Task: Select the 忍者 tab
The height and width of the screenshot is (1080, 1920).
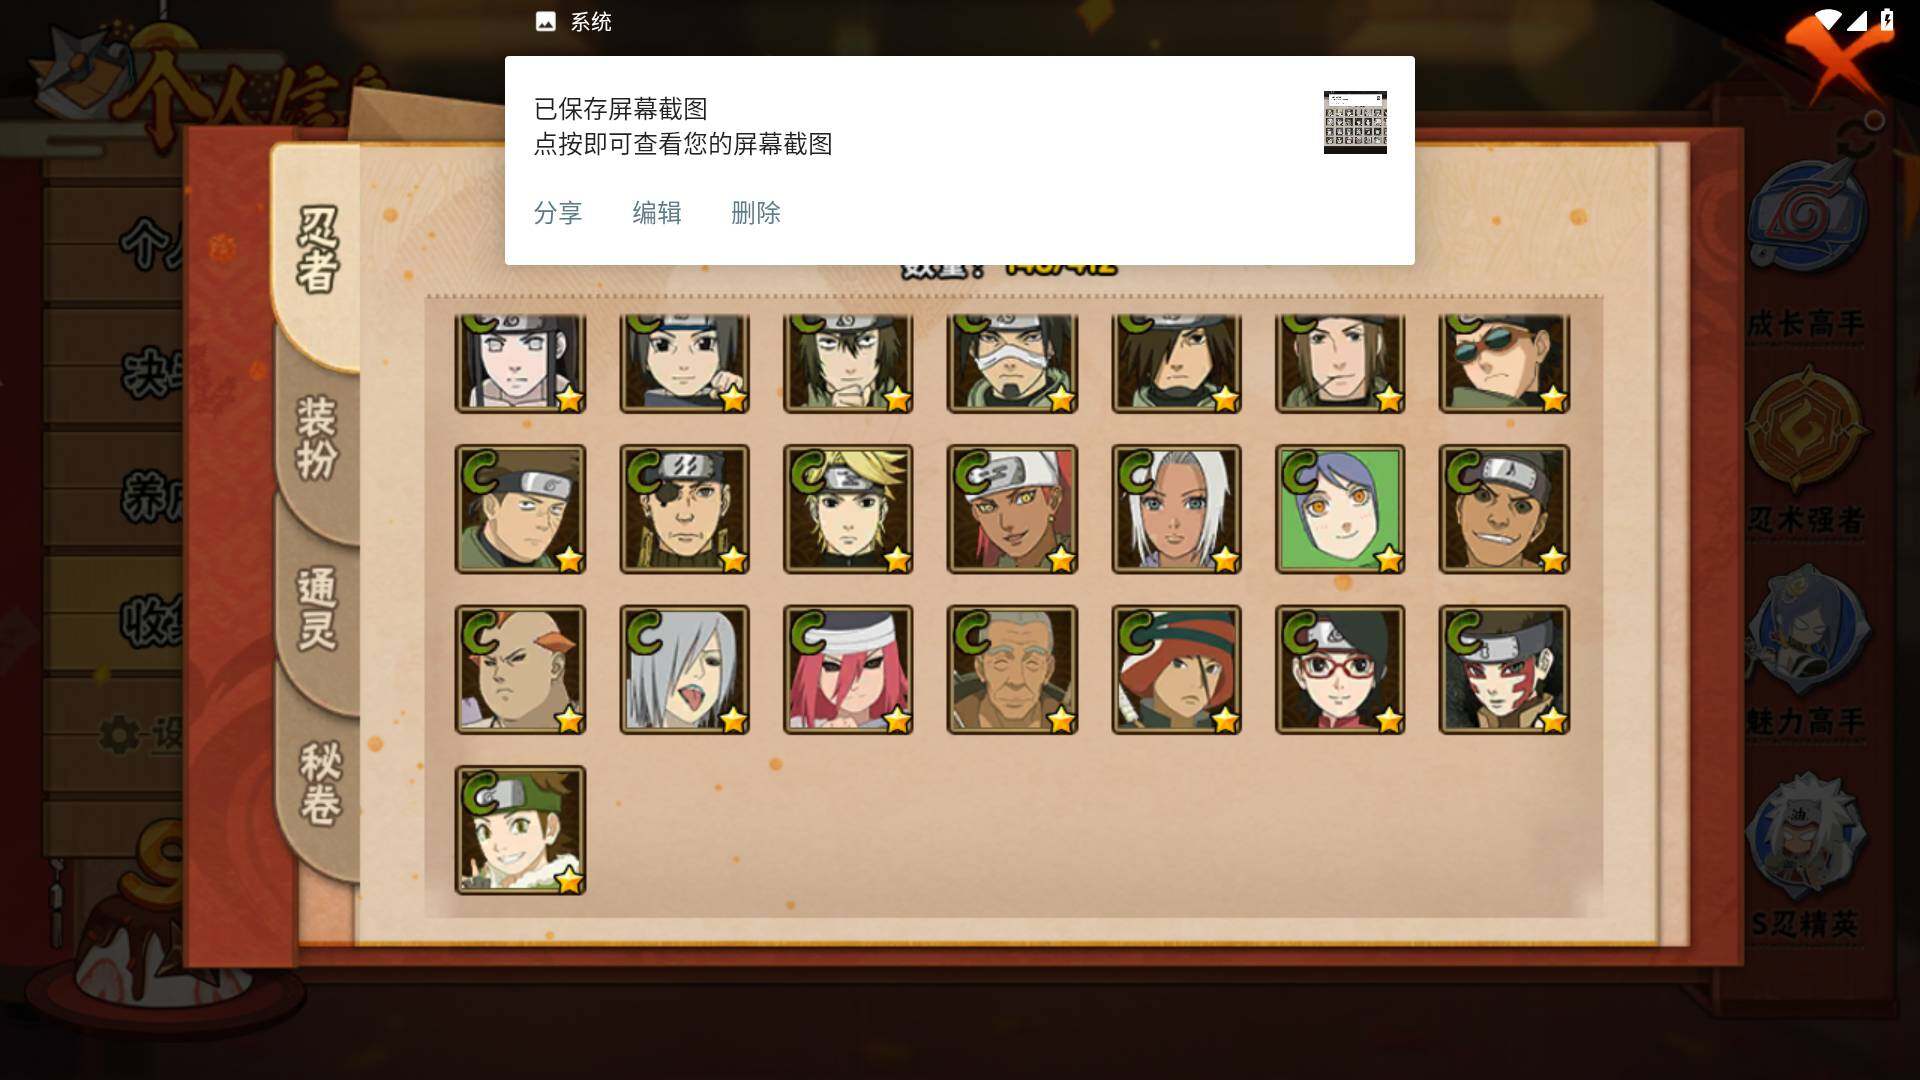Action: tap(317, 250)
